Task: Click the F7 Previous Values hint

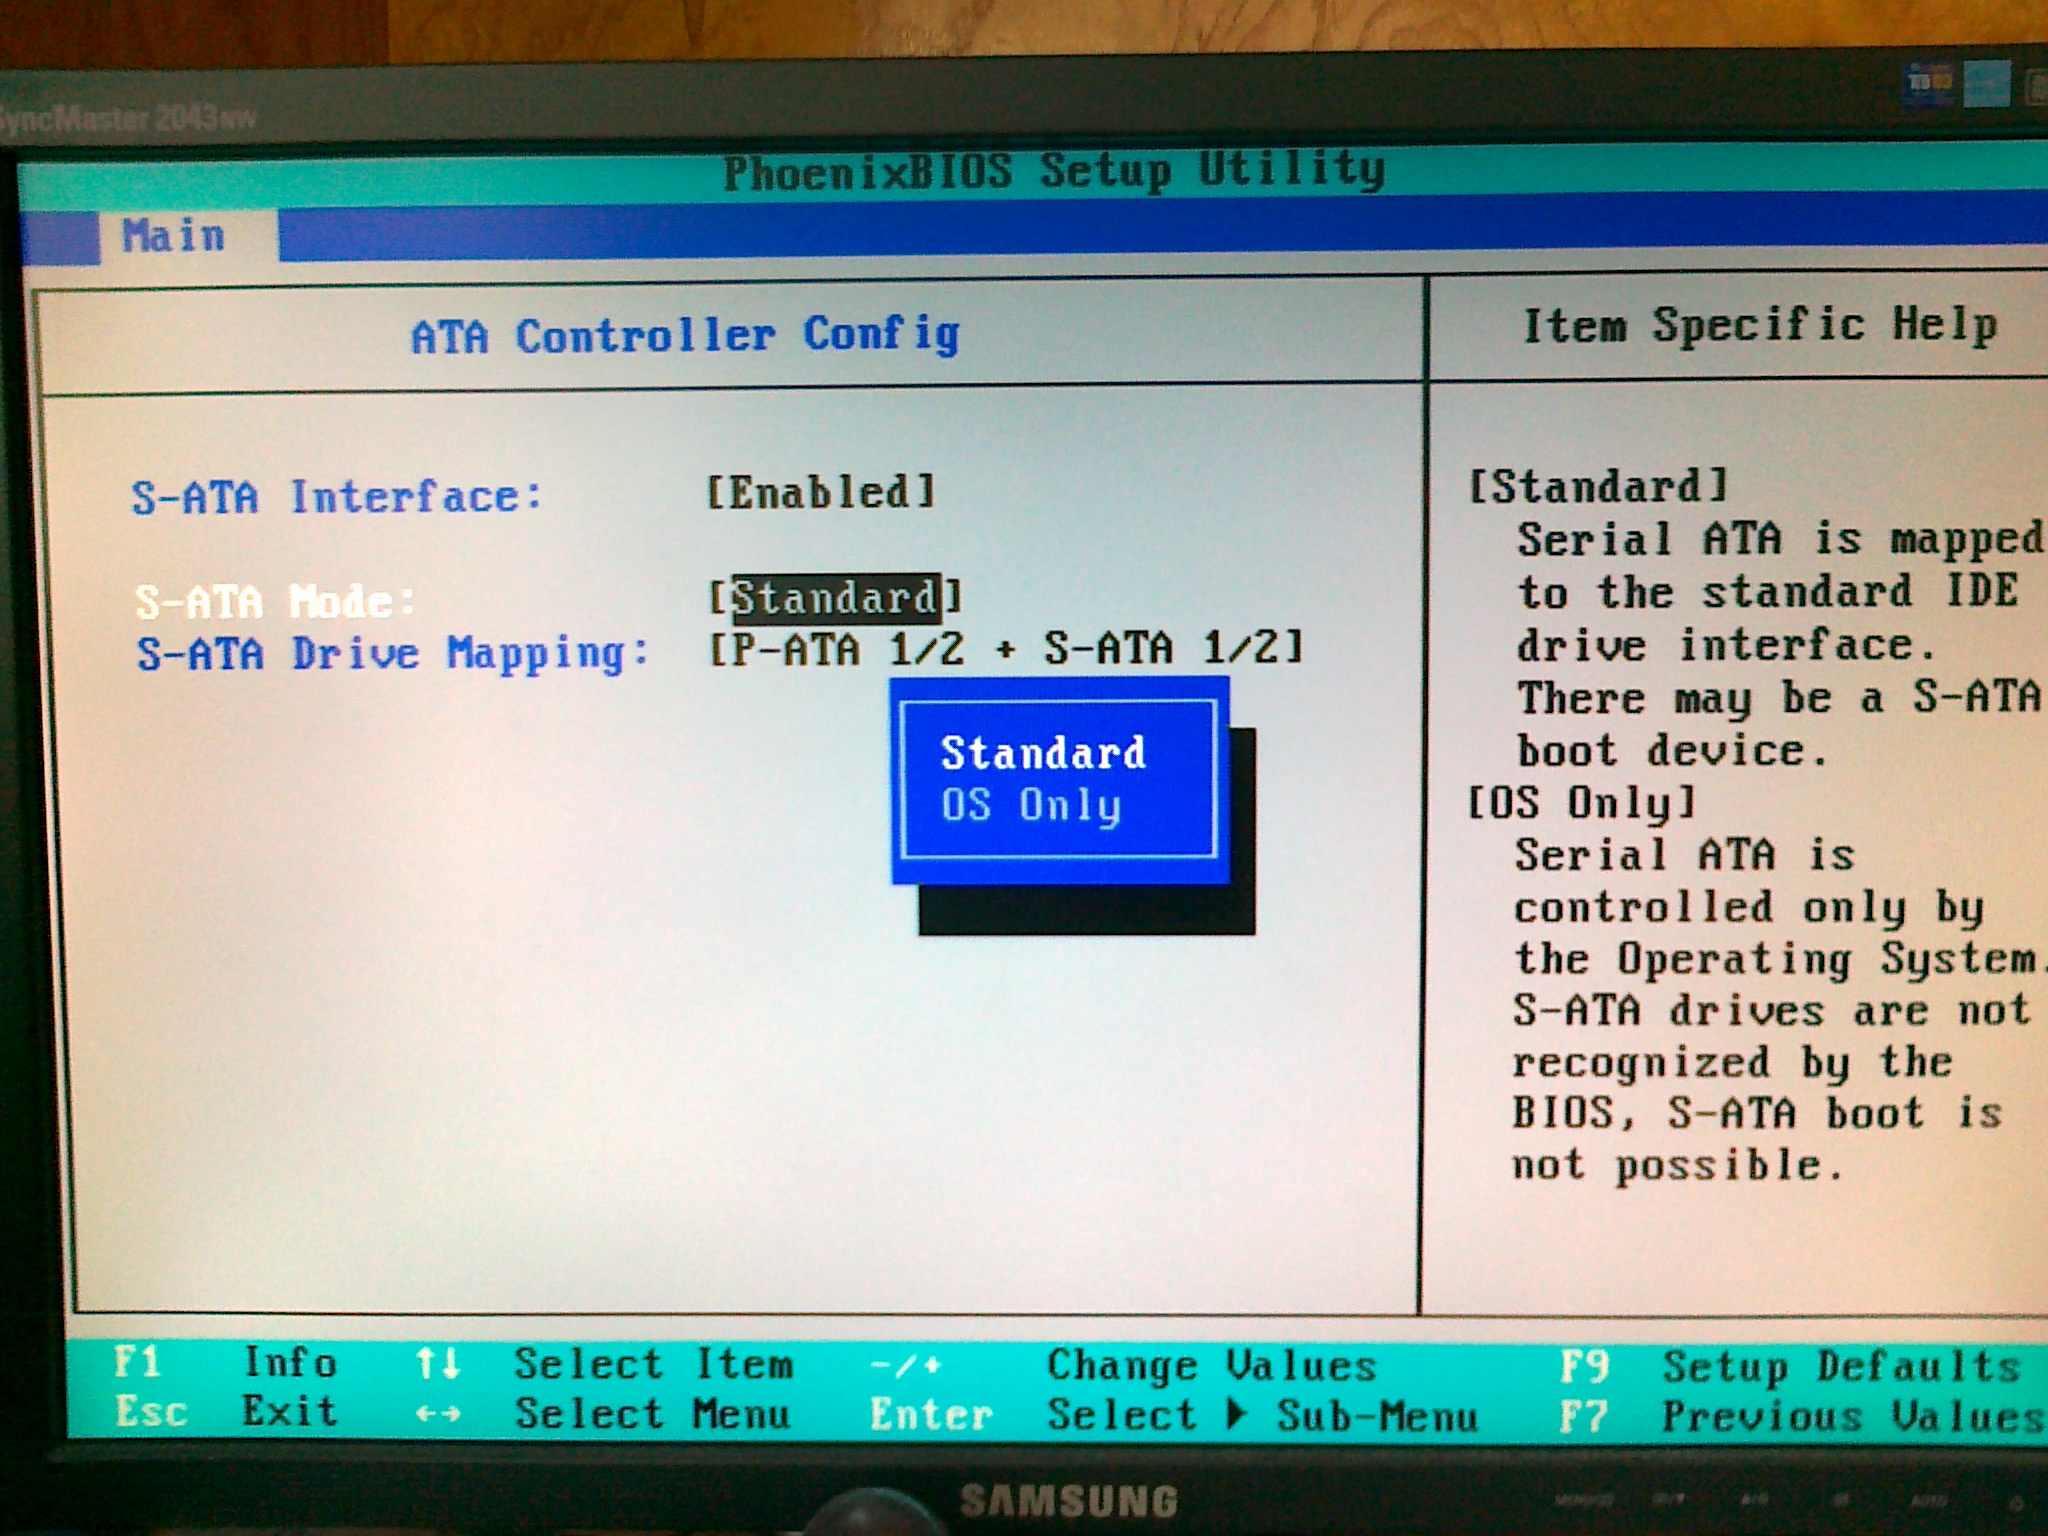Action: pyautogui.click(x=1584, y=1416)
